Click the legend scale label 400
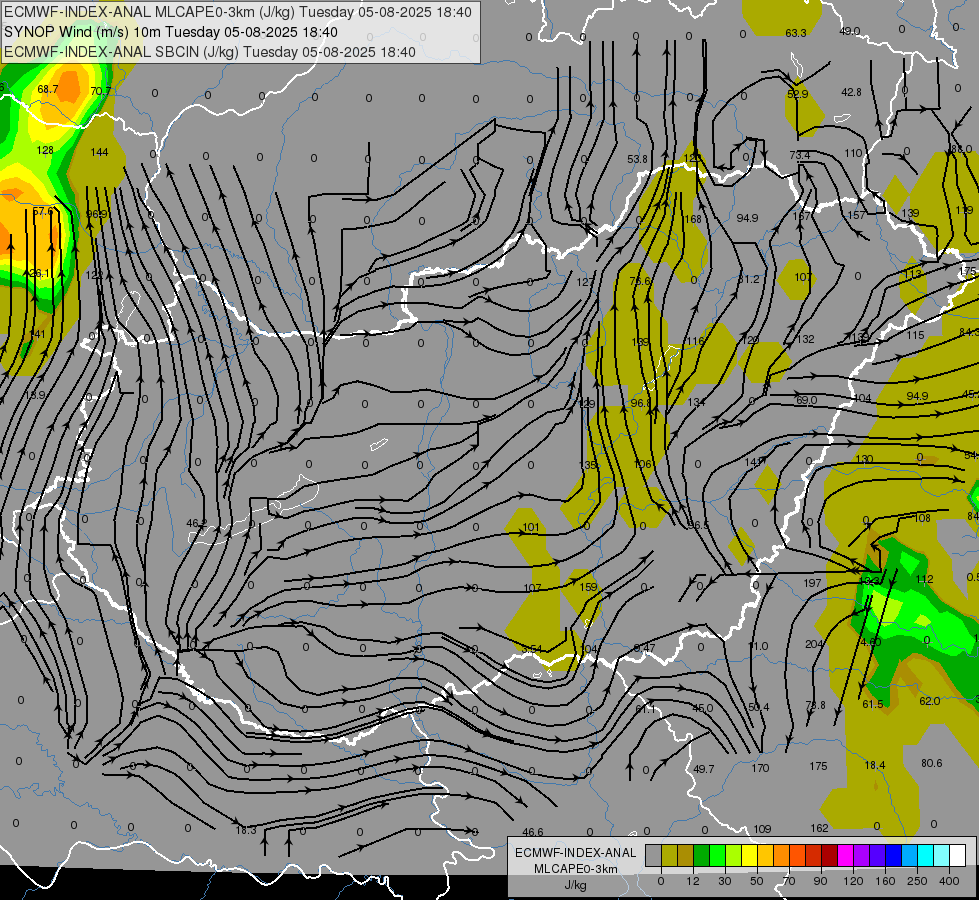 [x=949, y=881]
